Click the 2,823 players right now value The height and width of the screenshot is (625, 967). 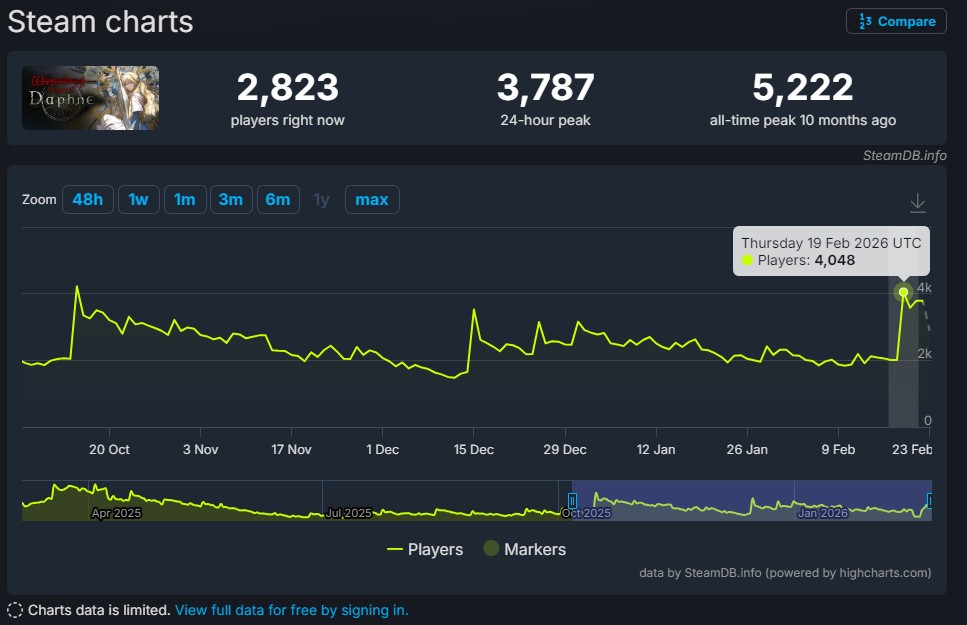pos(287,87)
